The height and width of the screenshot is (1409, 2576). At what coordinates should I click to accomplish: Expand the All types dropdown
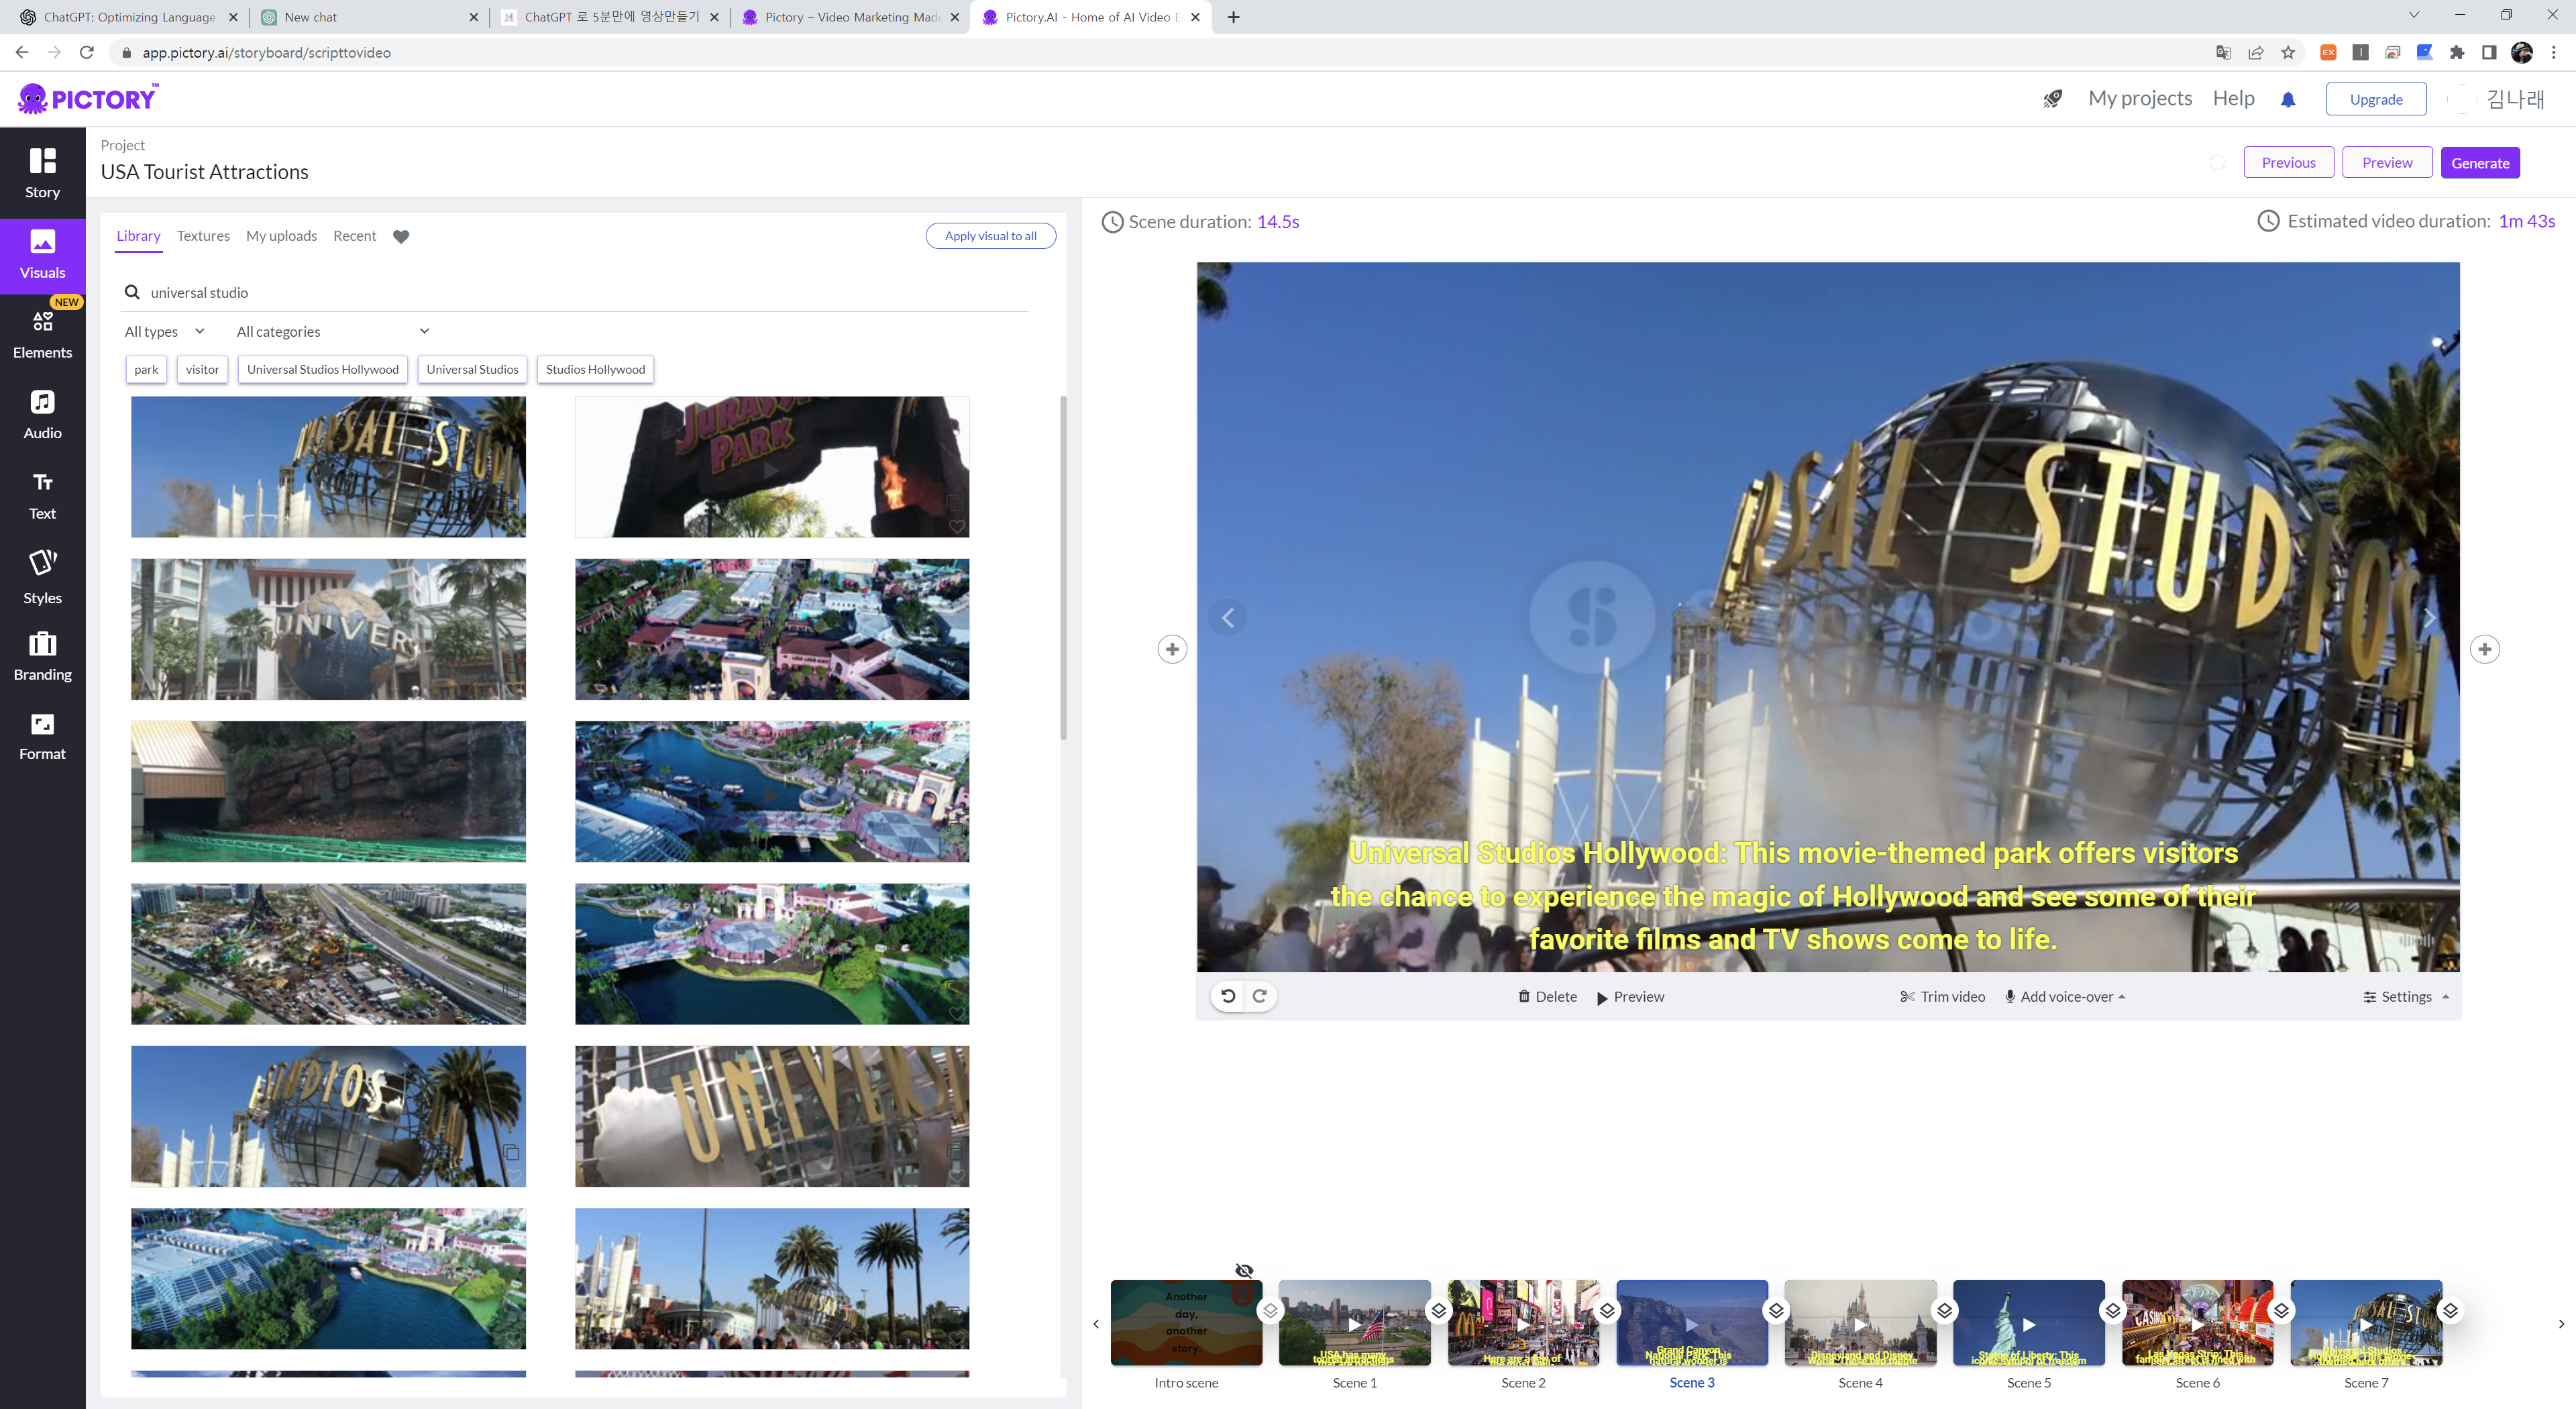[165, 331]
